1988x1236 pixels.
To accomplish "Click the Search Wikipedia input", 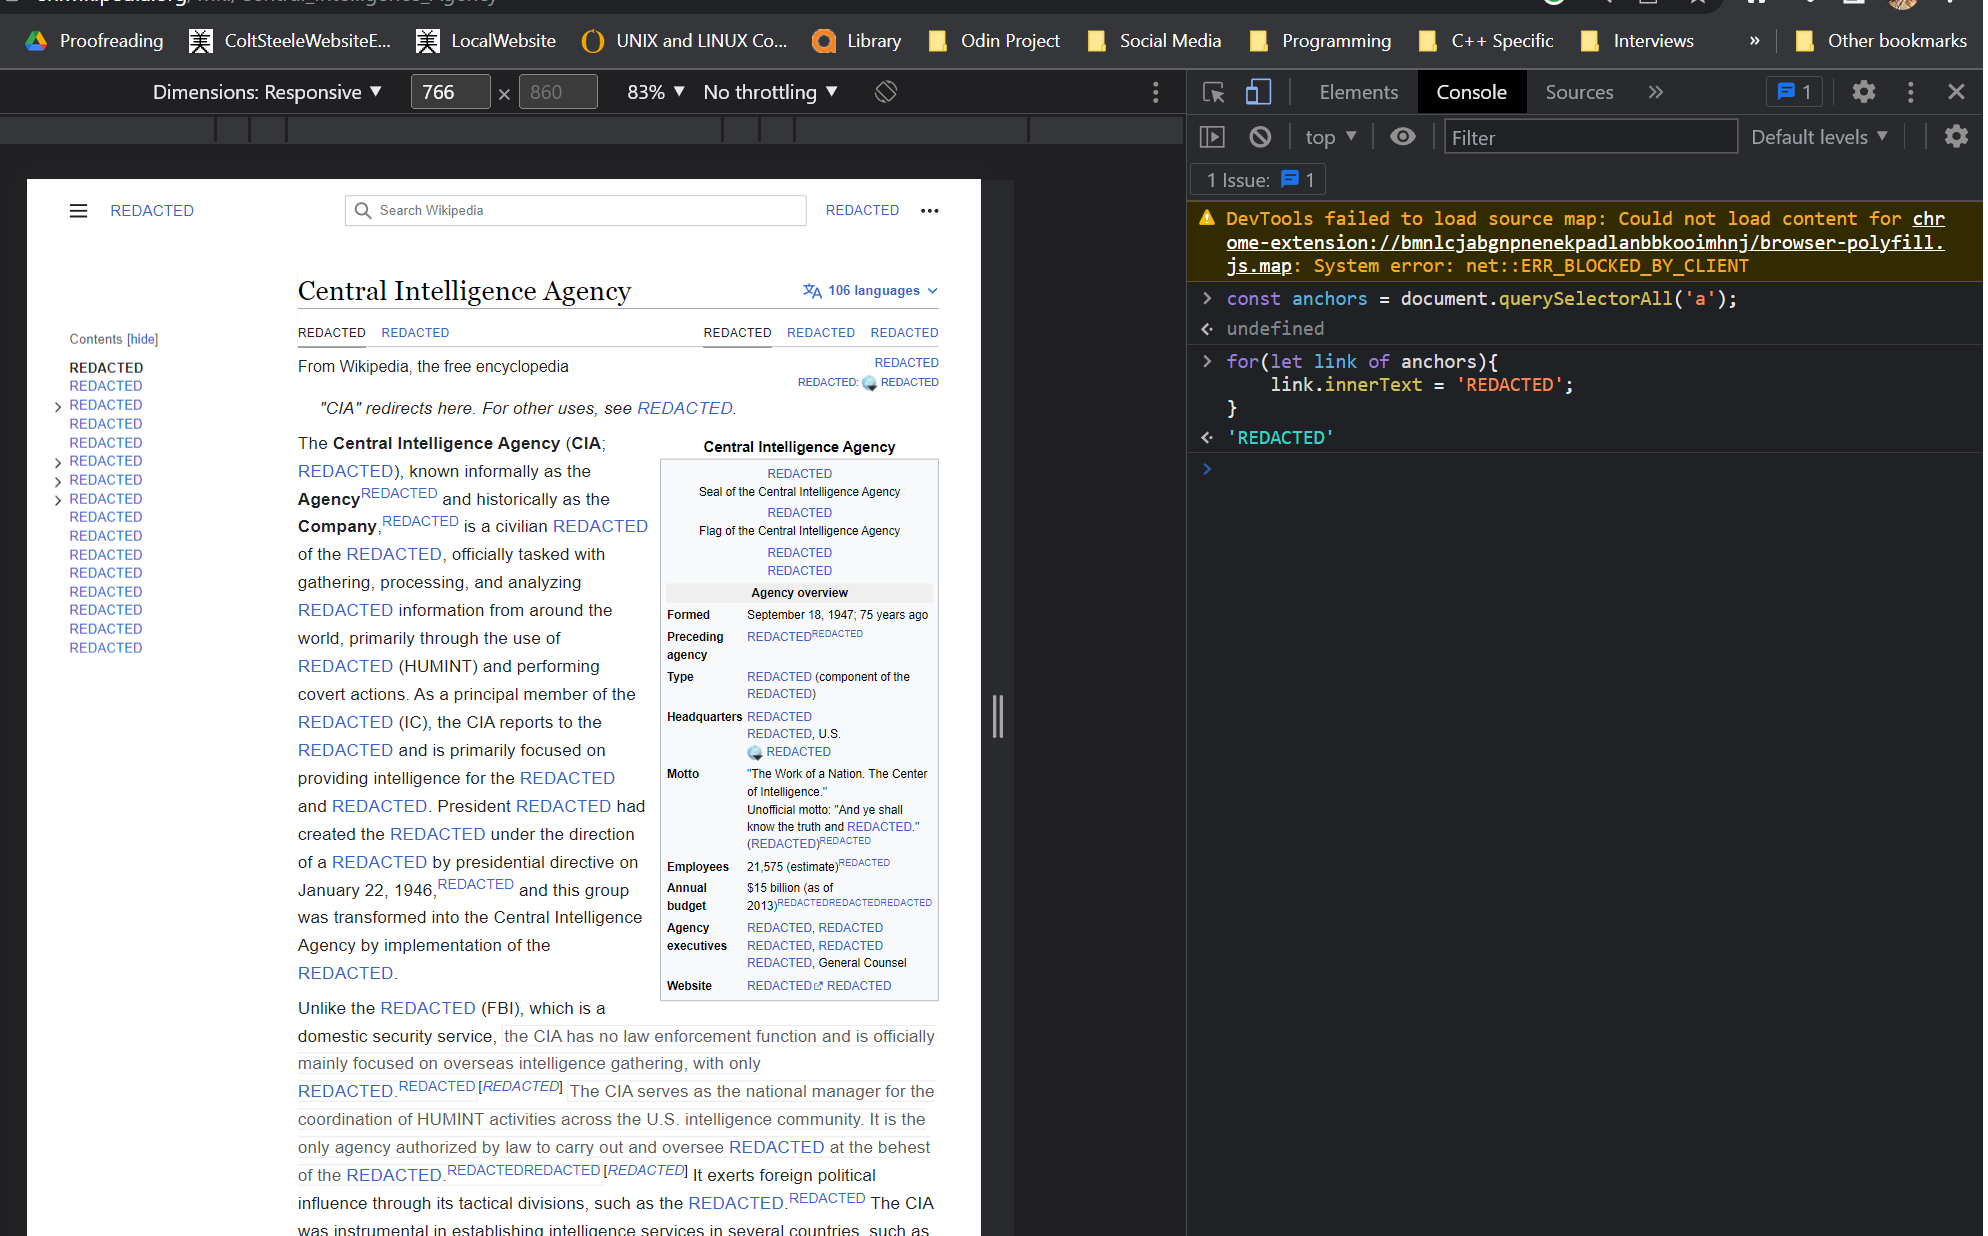I will [575, 210].
